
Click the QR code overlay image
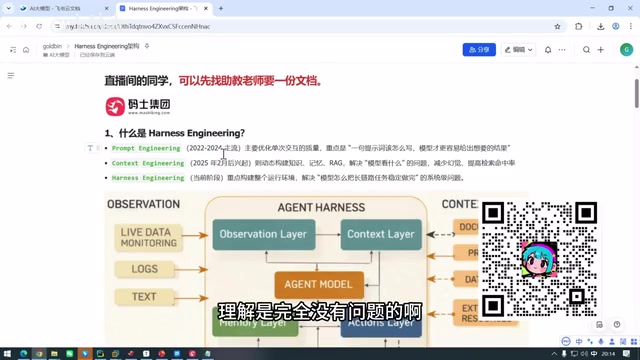point(540,259)
